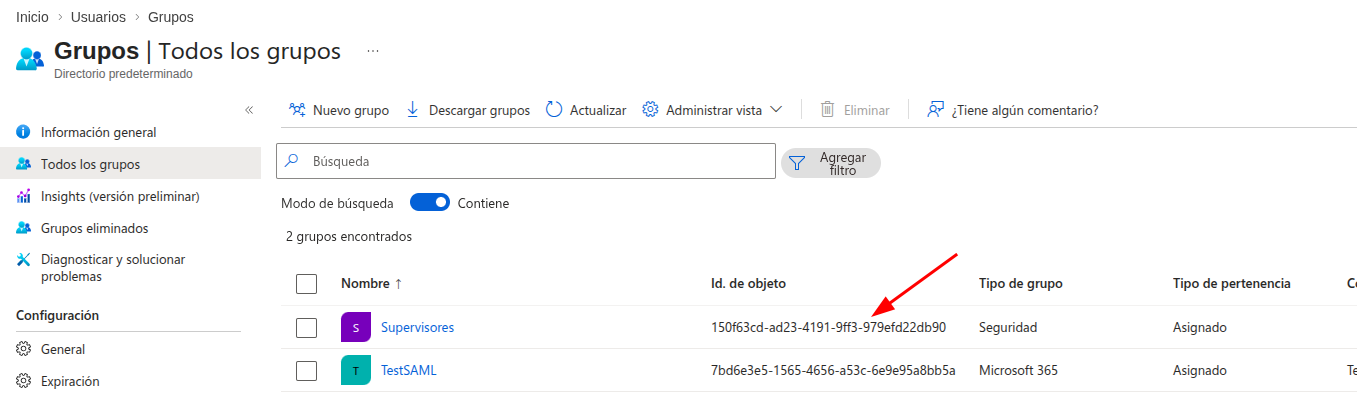
Task: Open the feedback comment icon
Action: tap(935, 110)
